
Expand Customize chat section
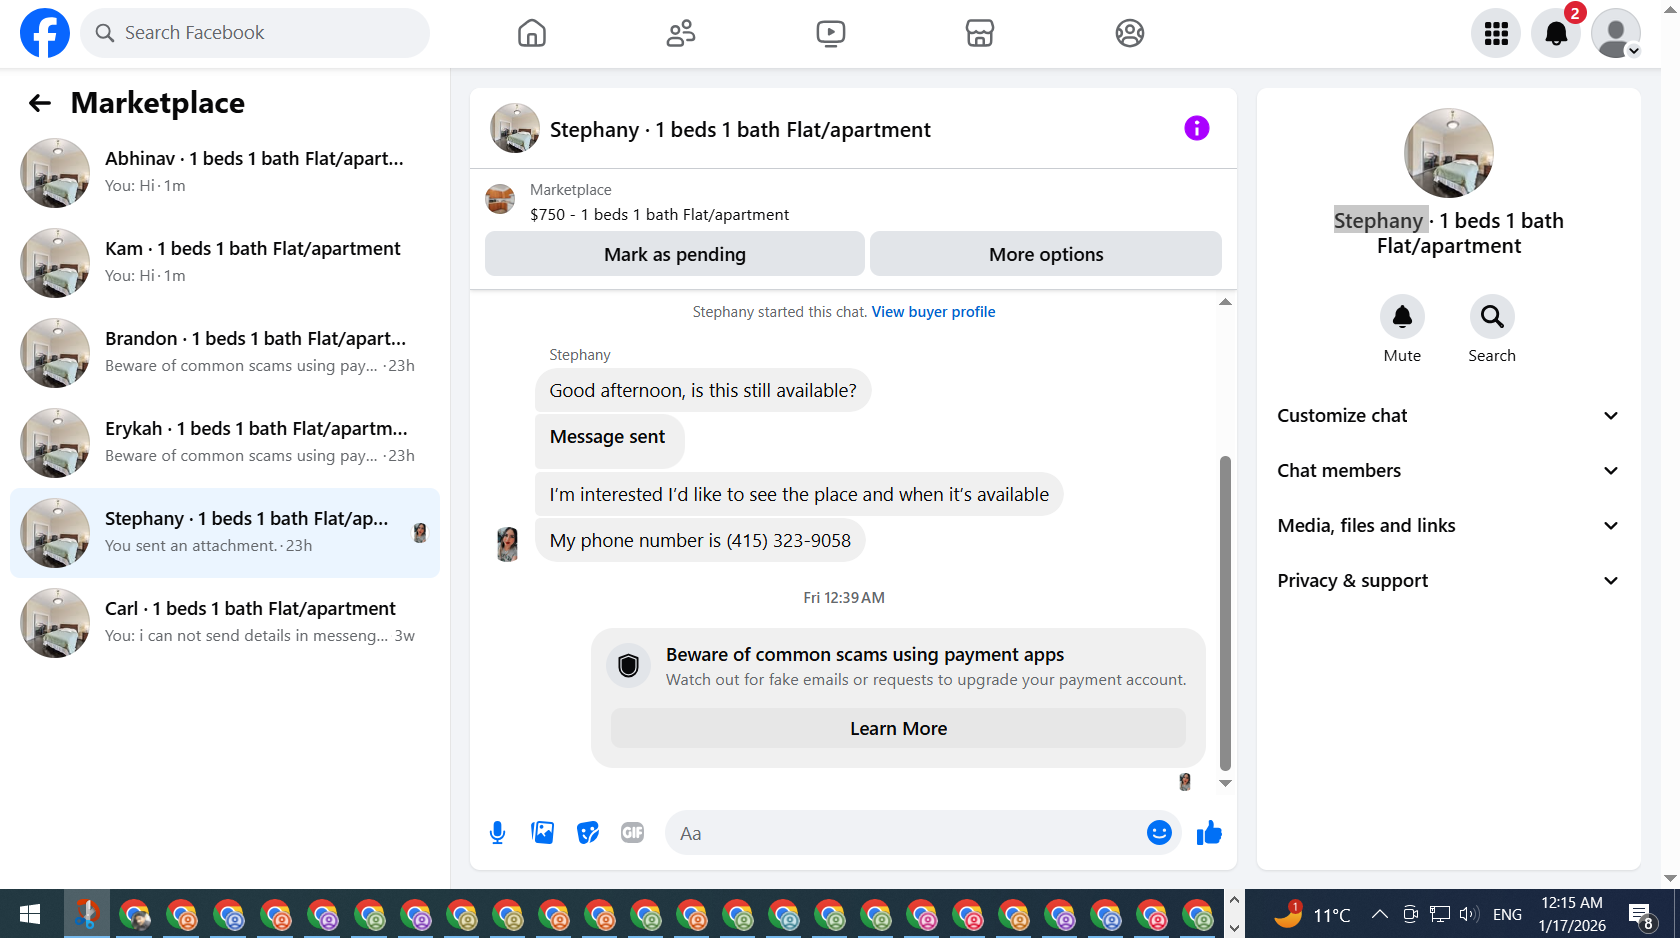point(1448,416)
